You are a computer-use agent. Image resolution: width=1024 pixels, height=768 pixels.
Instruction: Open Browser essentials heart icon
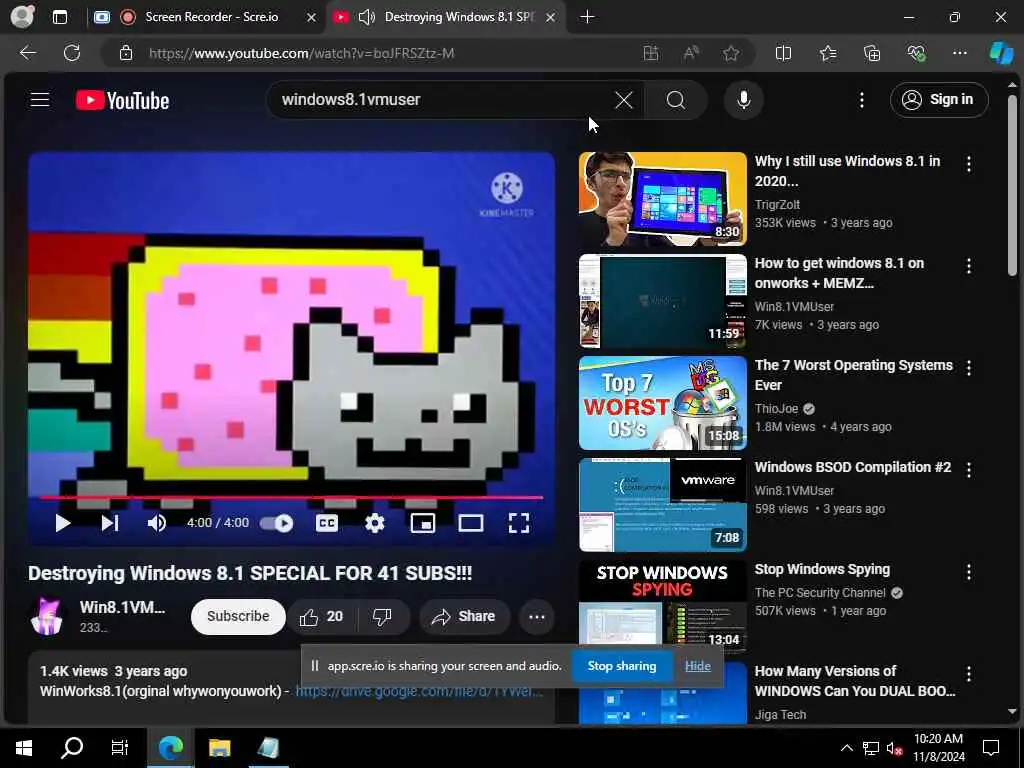point(916,53)
